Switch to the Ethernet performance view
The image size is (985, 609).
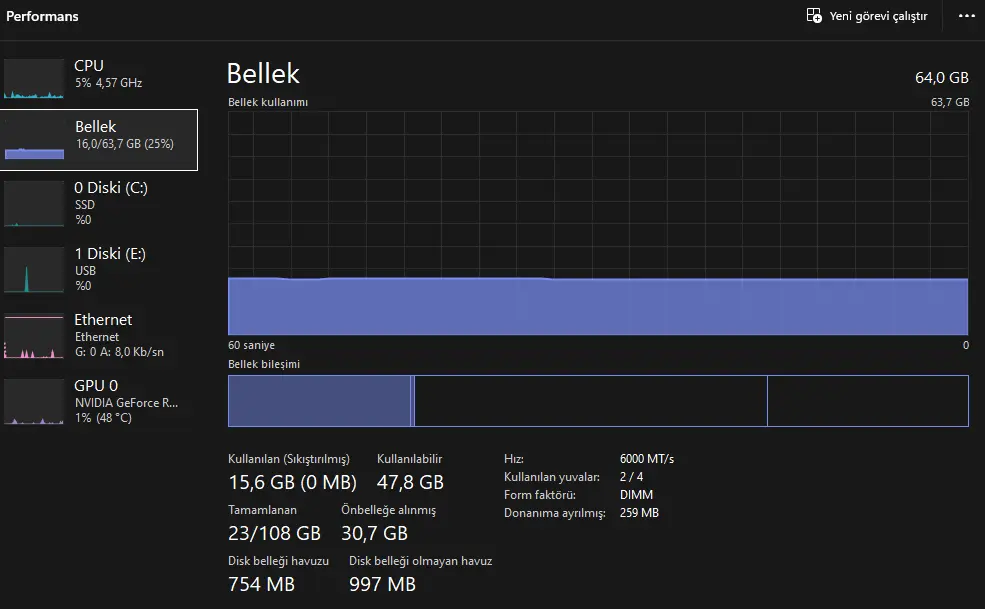coord(99,335)
